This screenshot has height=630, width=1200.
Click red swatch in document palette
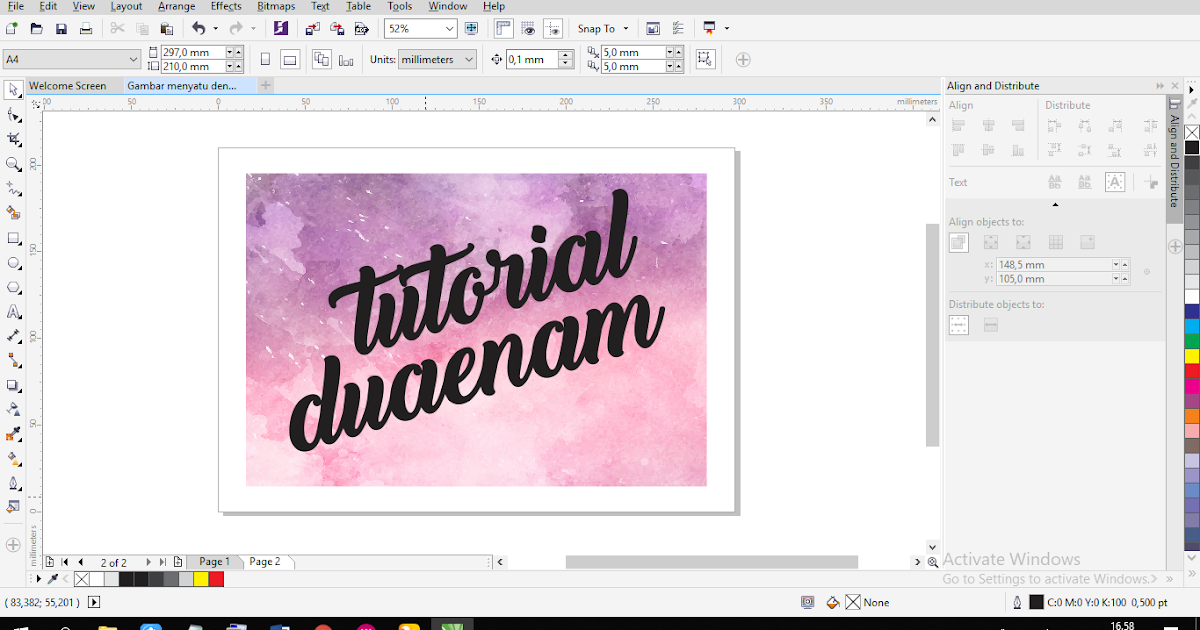[216, 579]
